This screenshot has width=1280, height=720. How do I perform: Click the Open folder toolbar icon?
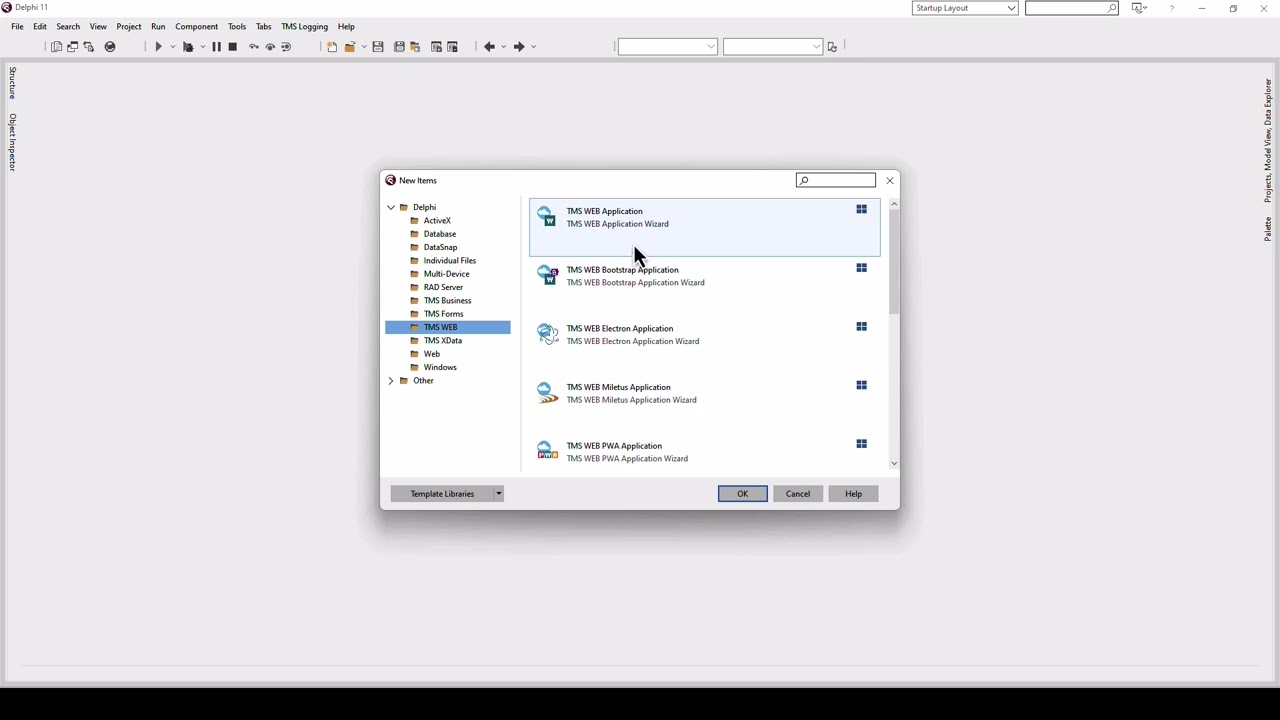(350, 47)
